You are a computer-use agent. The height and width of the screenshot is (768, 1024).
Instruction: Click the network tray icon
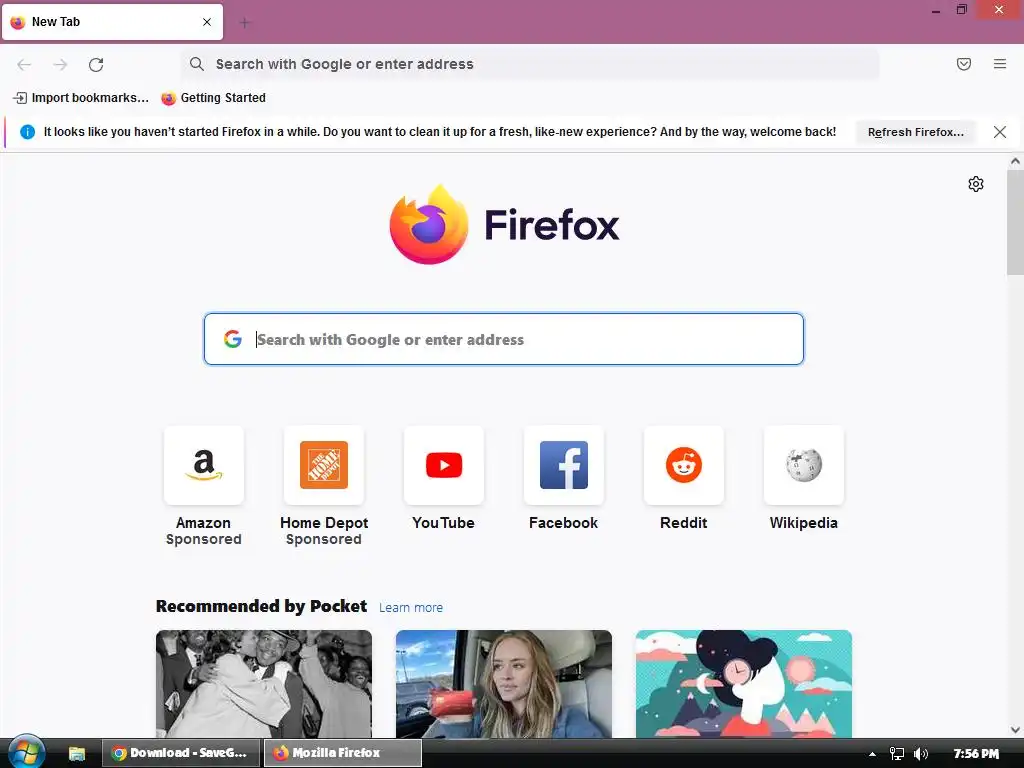(x=897, y=754)
